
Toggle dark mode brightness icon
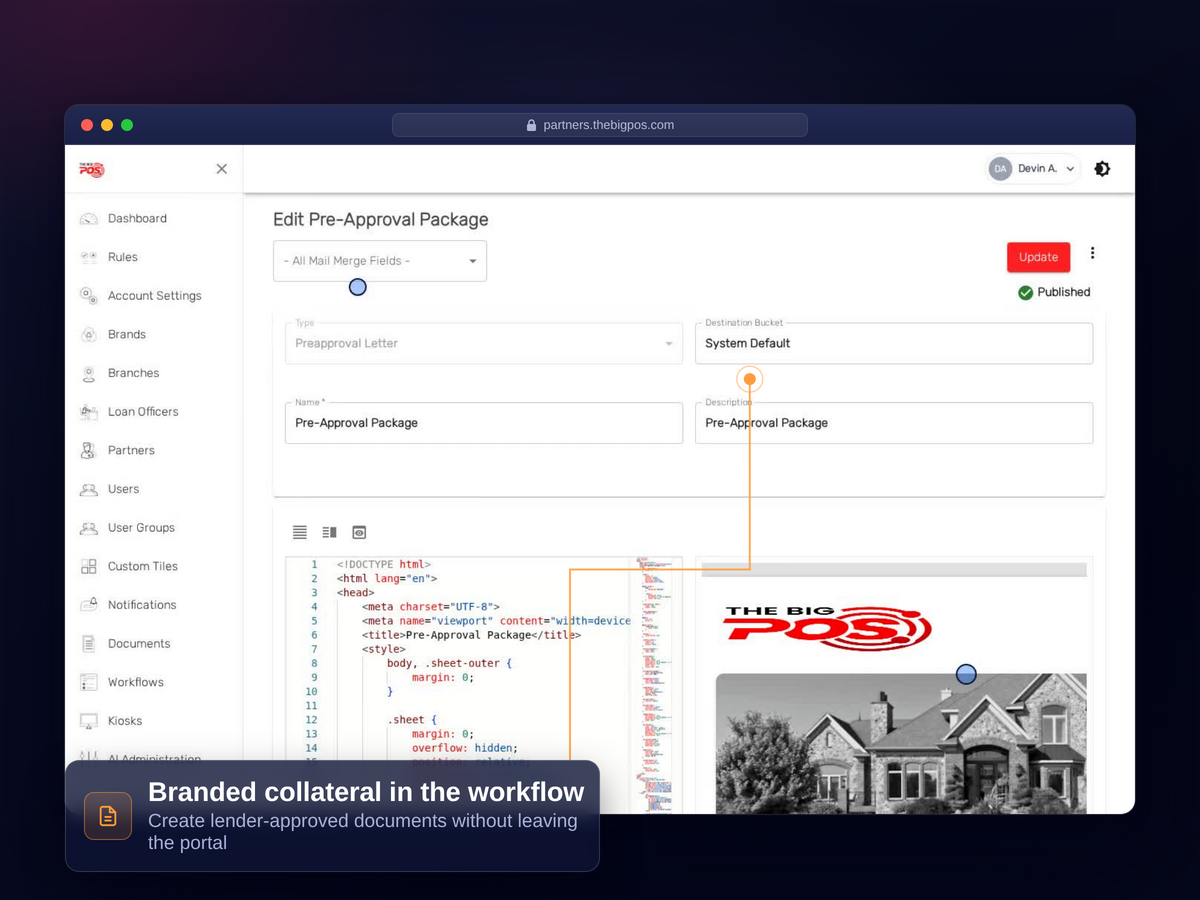(x=1102, y=169)
